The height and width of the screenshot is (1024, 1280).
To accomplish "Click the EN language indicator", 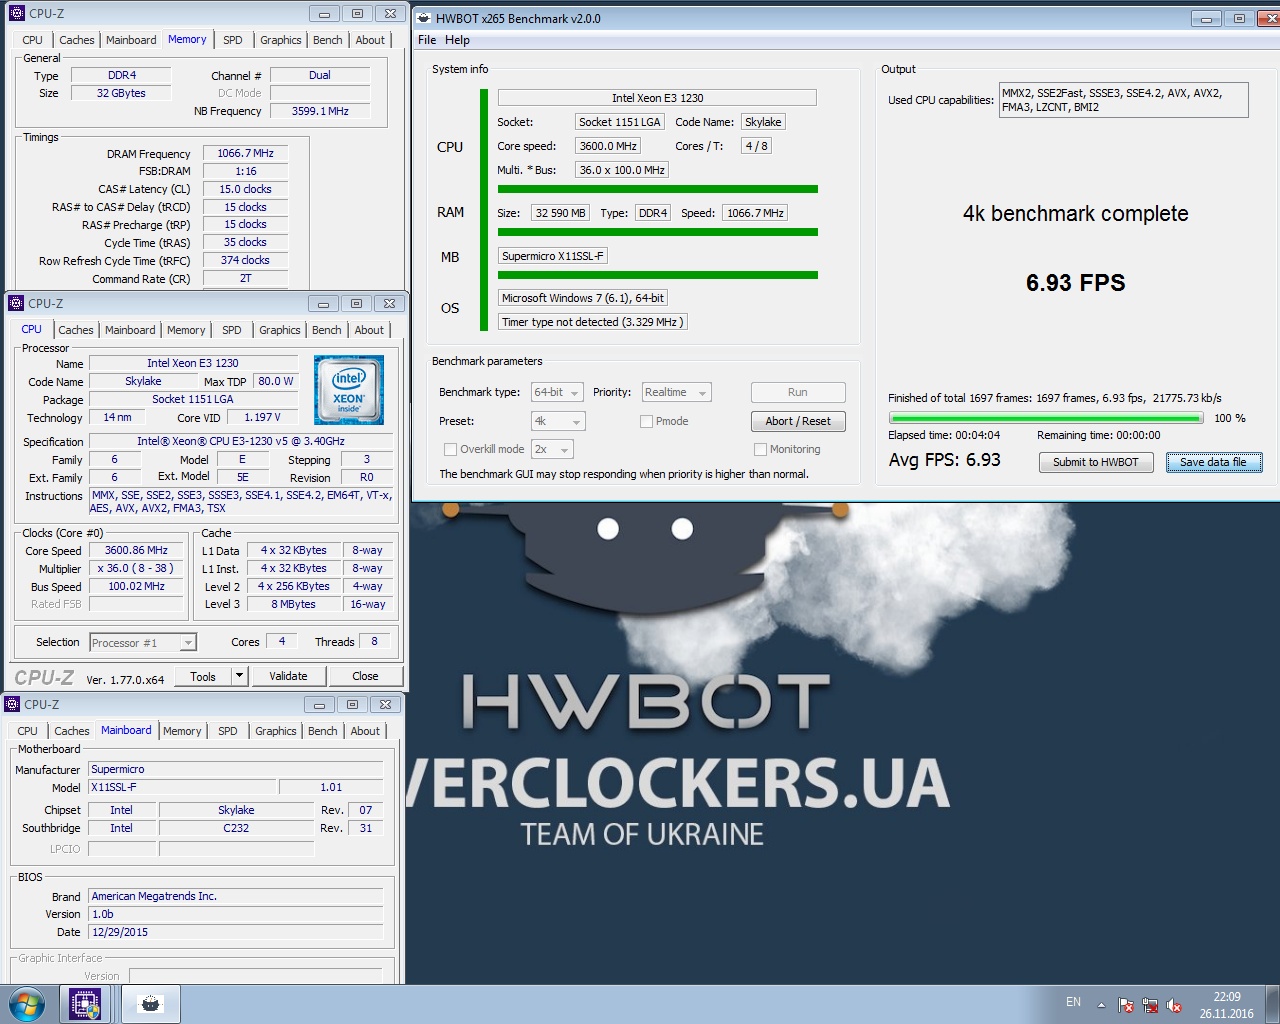I will click(x=1073, y=1002).
